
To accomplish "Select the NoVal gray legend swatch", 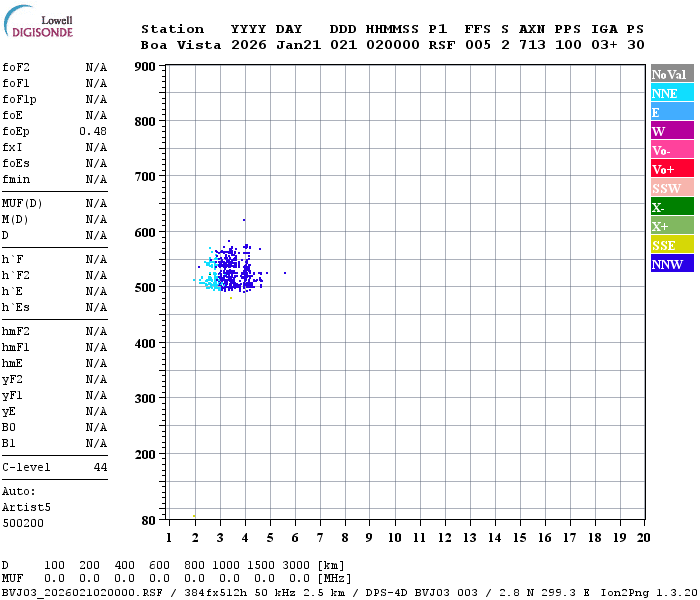I will 672,74.
